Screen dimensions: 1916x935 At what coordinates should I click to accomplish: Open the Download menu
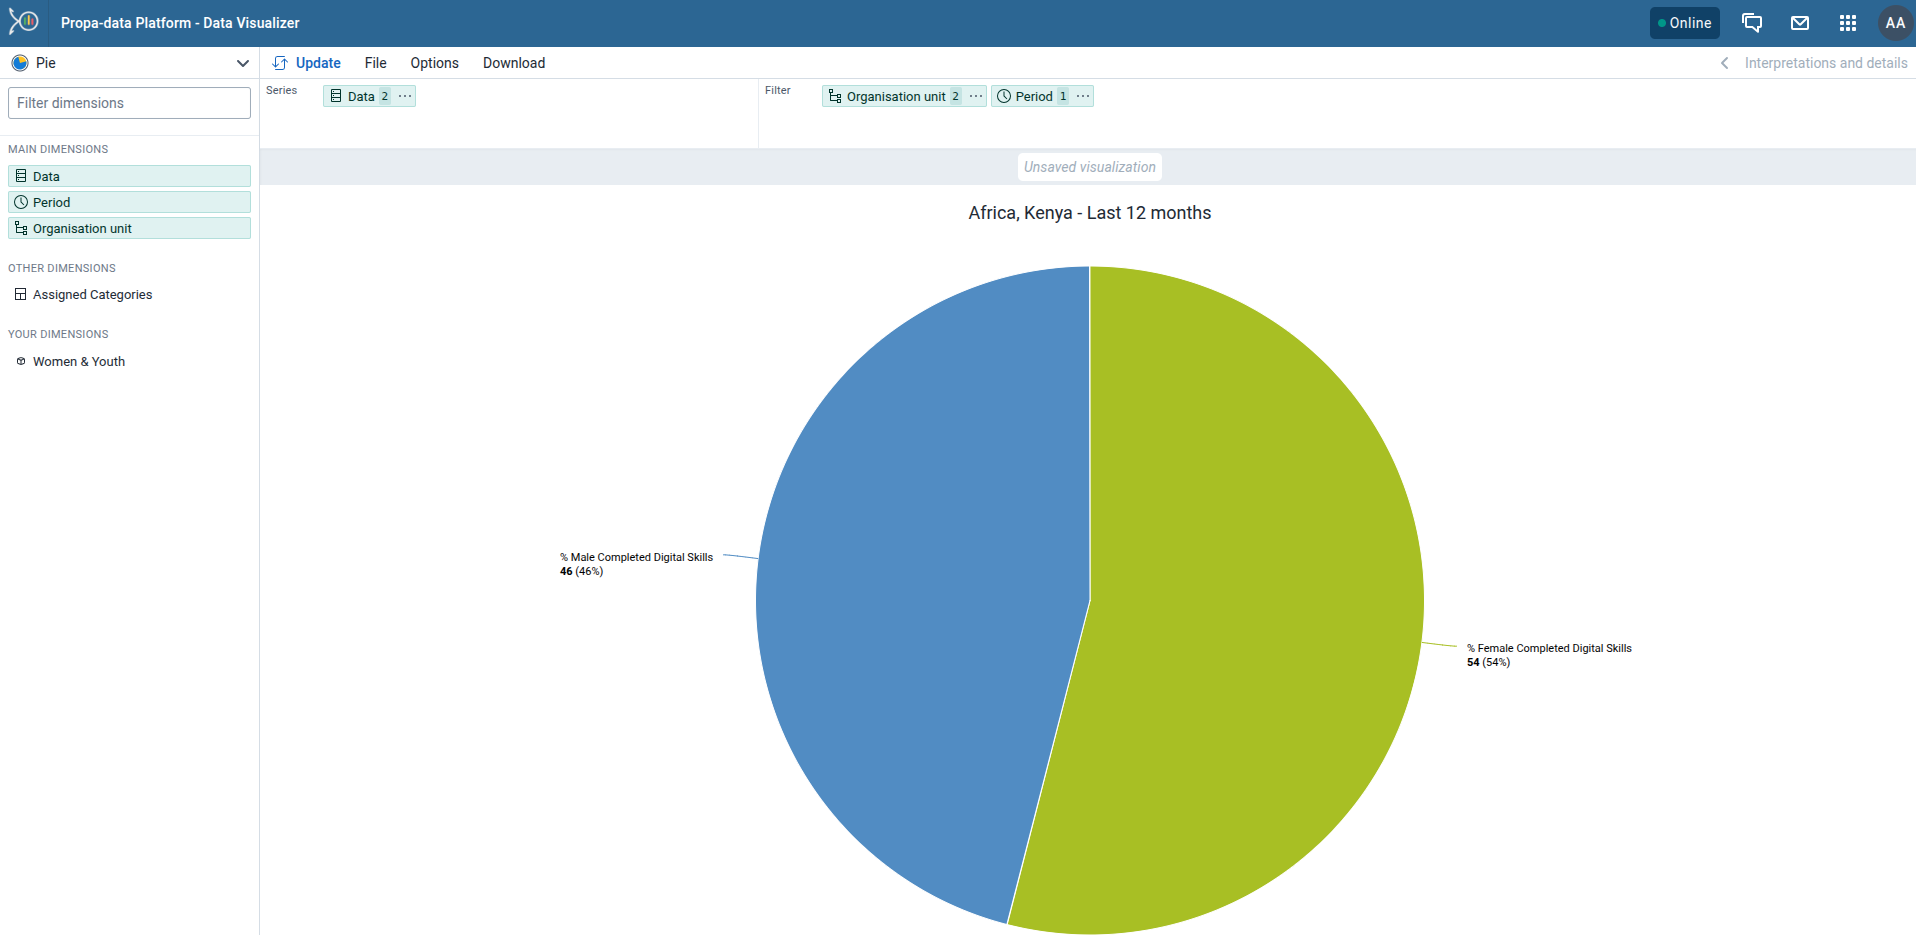point(513,63)
